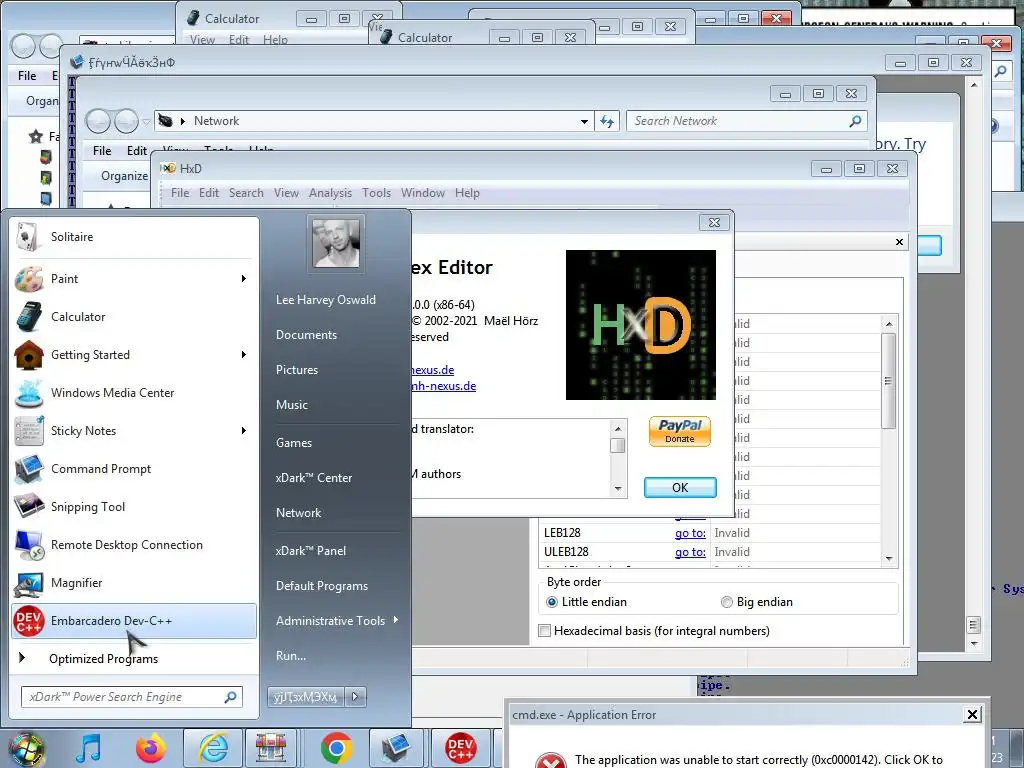Image resolution: width=1024 pixels, height=768 pixels.
Task: Open Calculator in Start menu list
Action: click(134, 317)
